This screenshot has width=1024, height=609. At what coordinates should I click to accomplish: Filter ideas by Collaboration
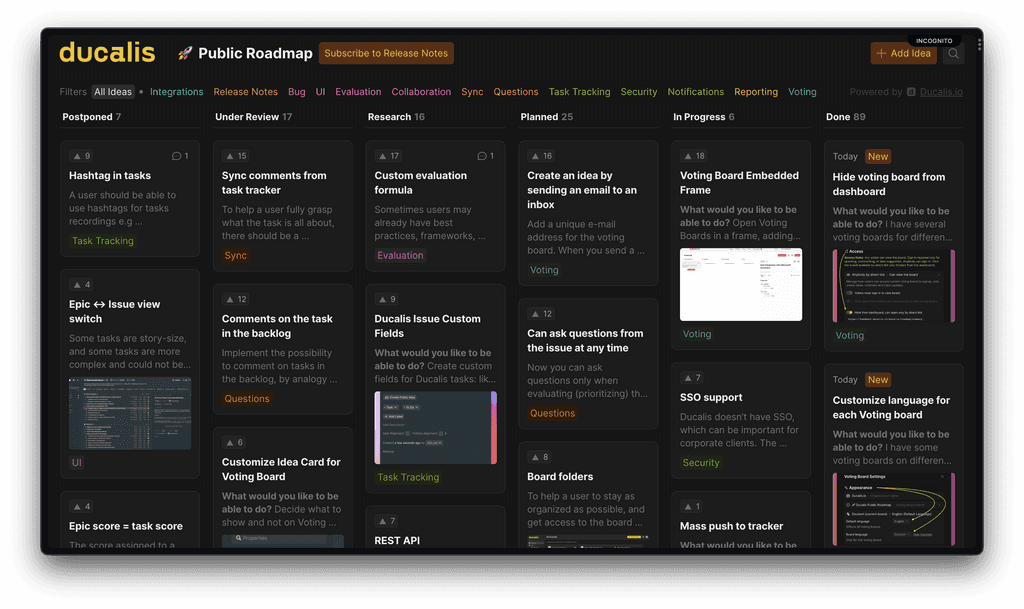pyautogui.click(x=421, y=92)
